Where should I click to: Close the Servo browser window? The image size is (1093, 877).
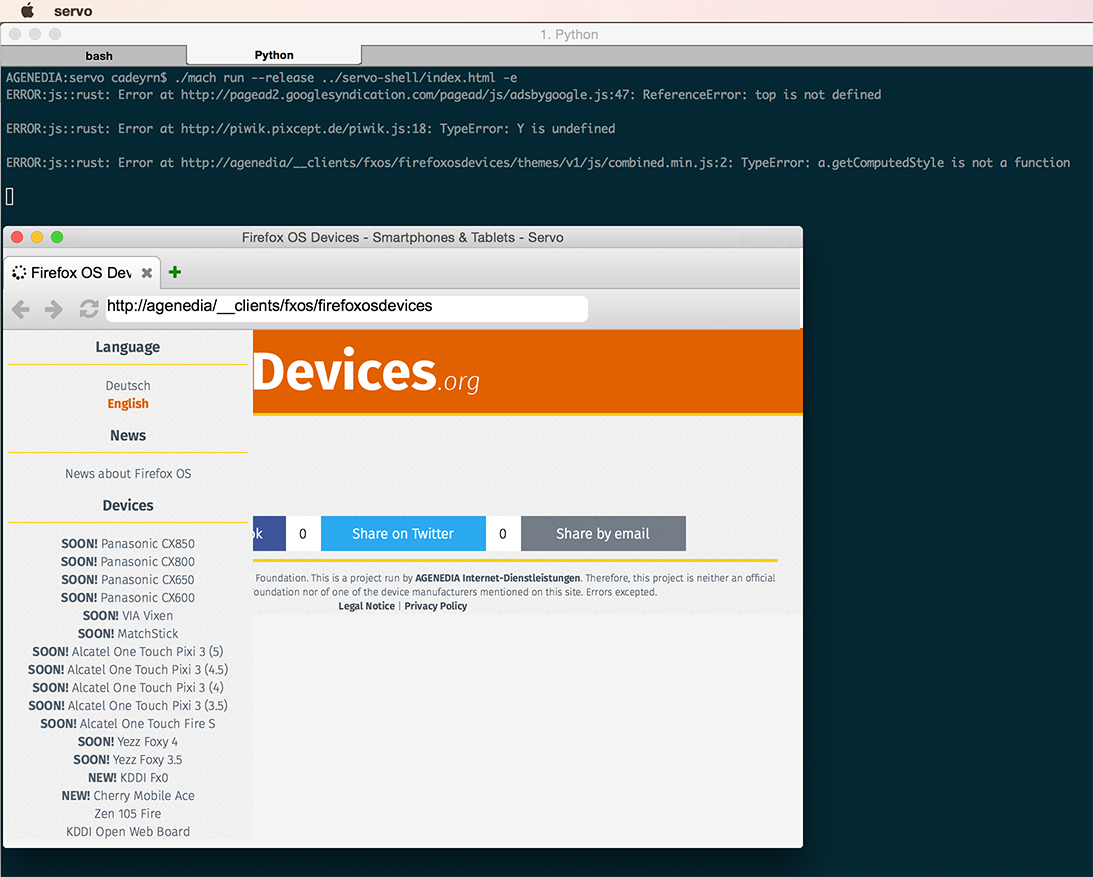pos(17,237)
